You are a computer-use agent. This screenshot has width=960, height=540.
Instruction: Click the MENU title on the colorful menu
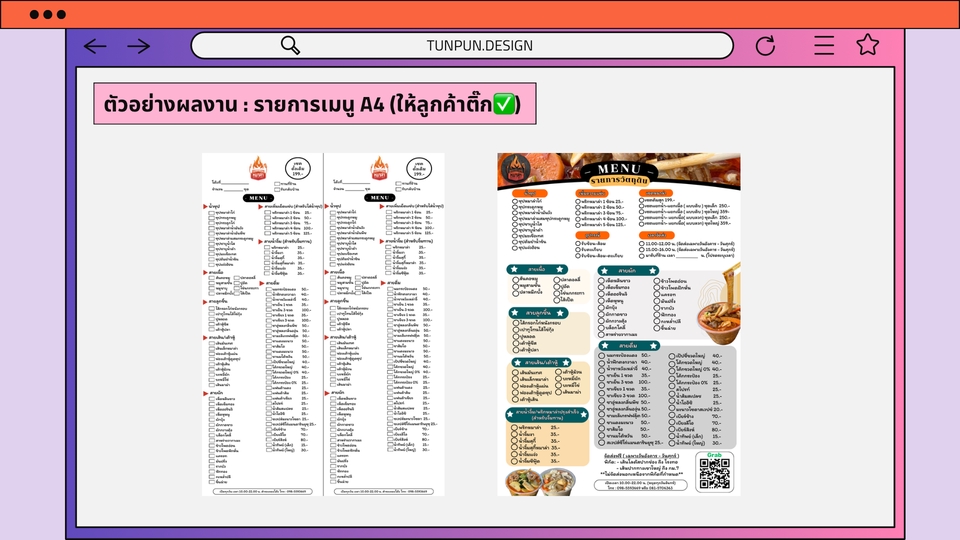619,168
